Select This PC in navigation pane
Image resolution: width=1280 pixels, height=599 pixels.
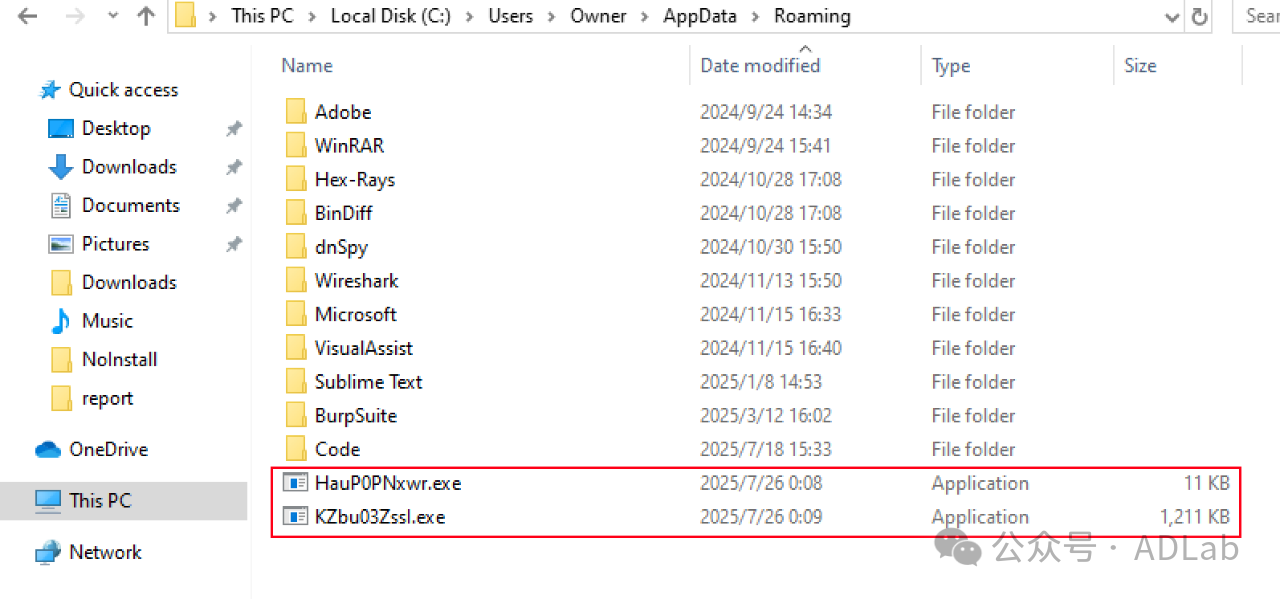[99, 500]
